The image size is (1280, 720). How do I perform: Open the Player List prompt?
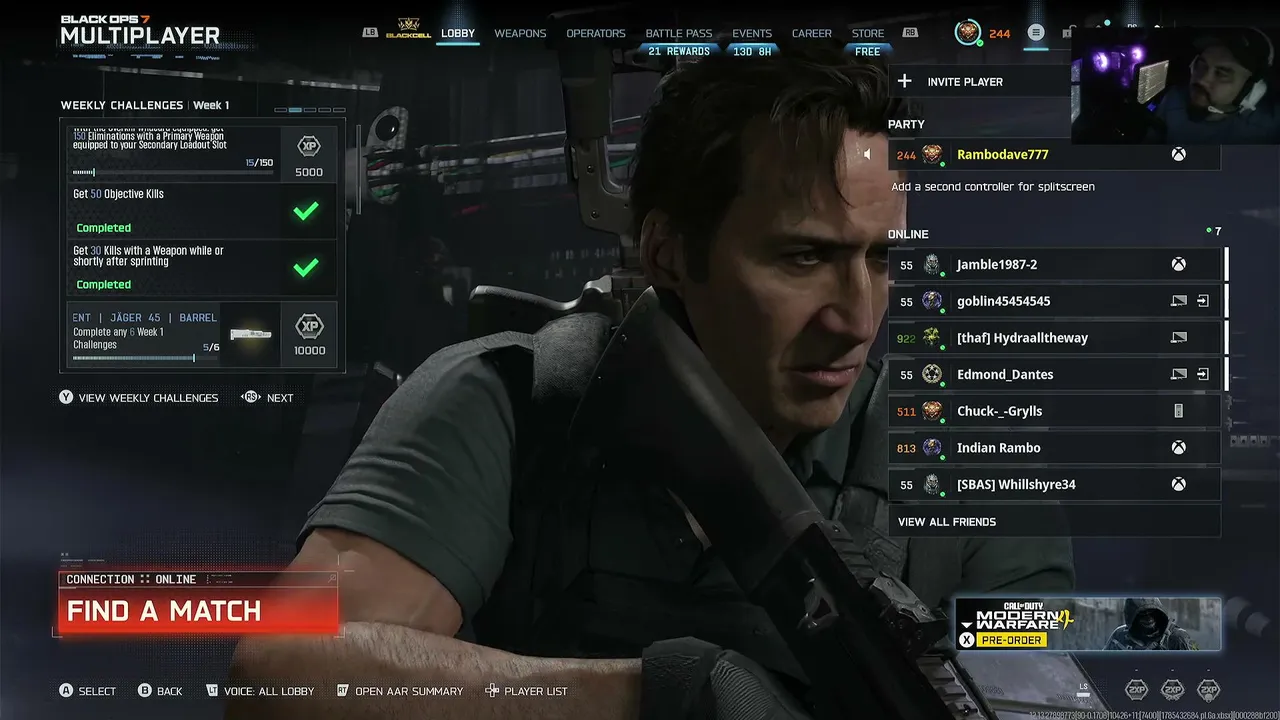point(526,691)
